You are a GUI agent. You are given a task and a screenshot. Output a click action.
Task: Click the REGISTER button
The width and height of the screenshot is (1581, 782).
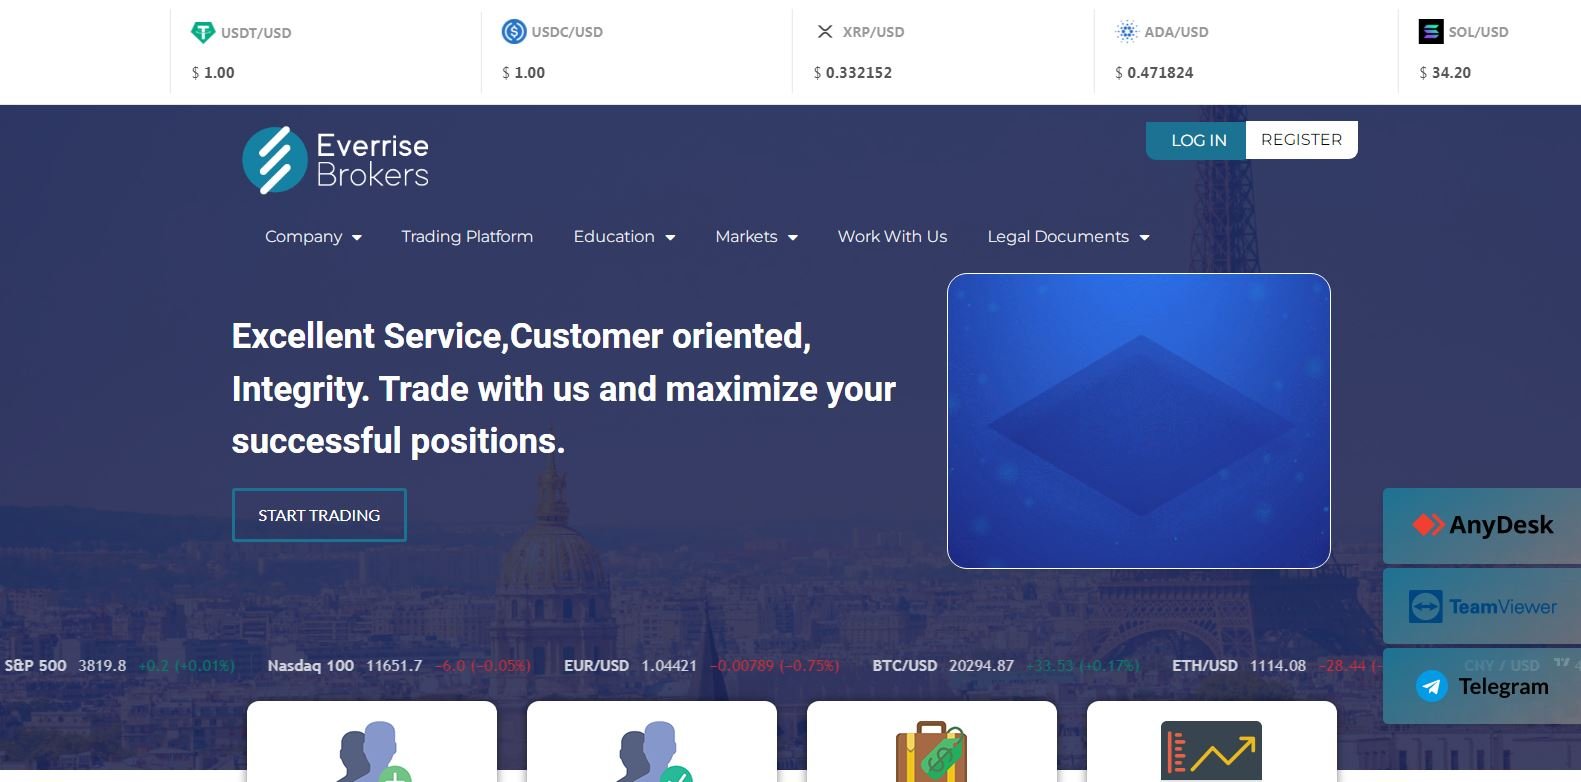[1301, 140]
